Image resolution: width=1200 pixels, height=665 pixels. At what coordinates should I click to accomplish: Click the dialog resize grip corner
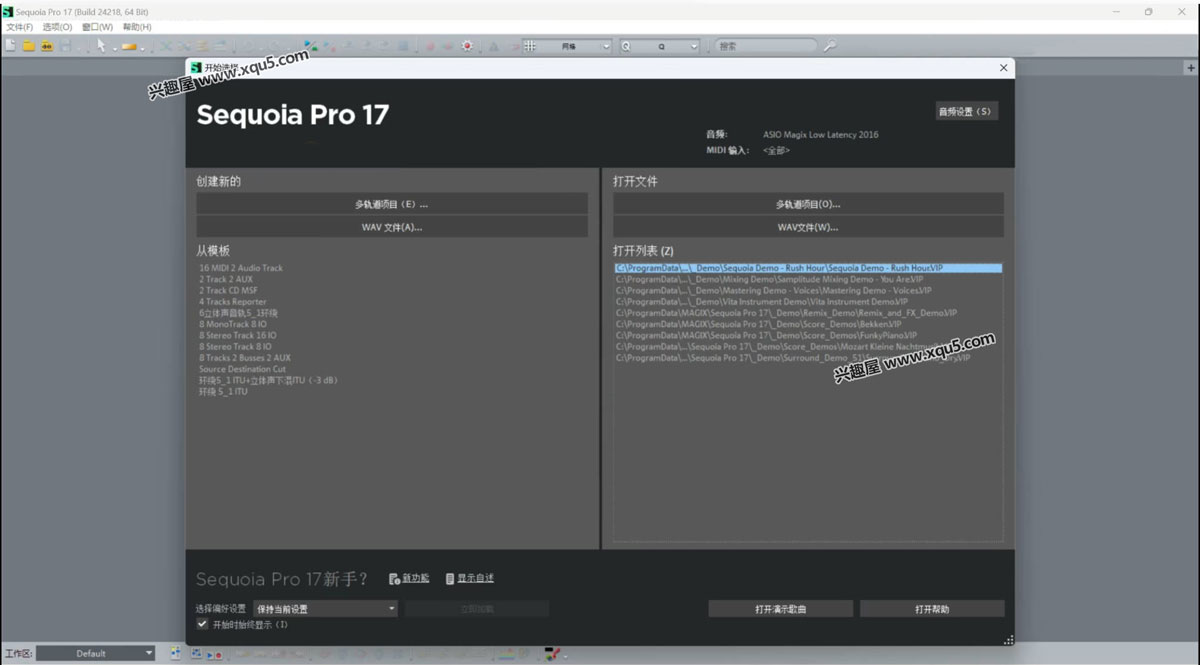[x=1008, y=639]
